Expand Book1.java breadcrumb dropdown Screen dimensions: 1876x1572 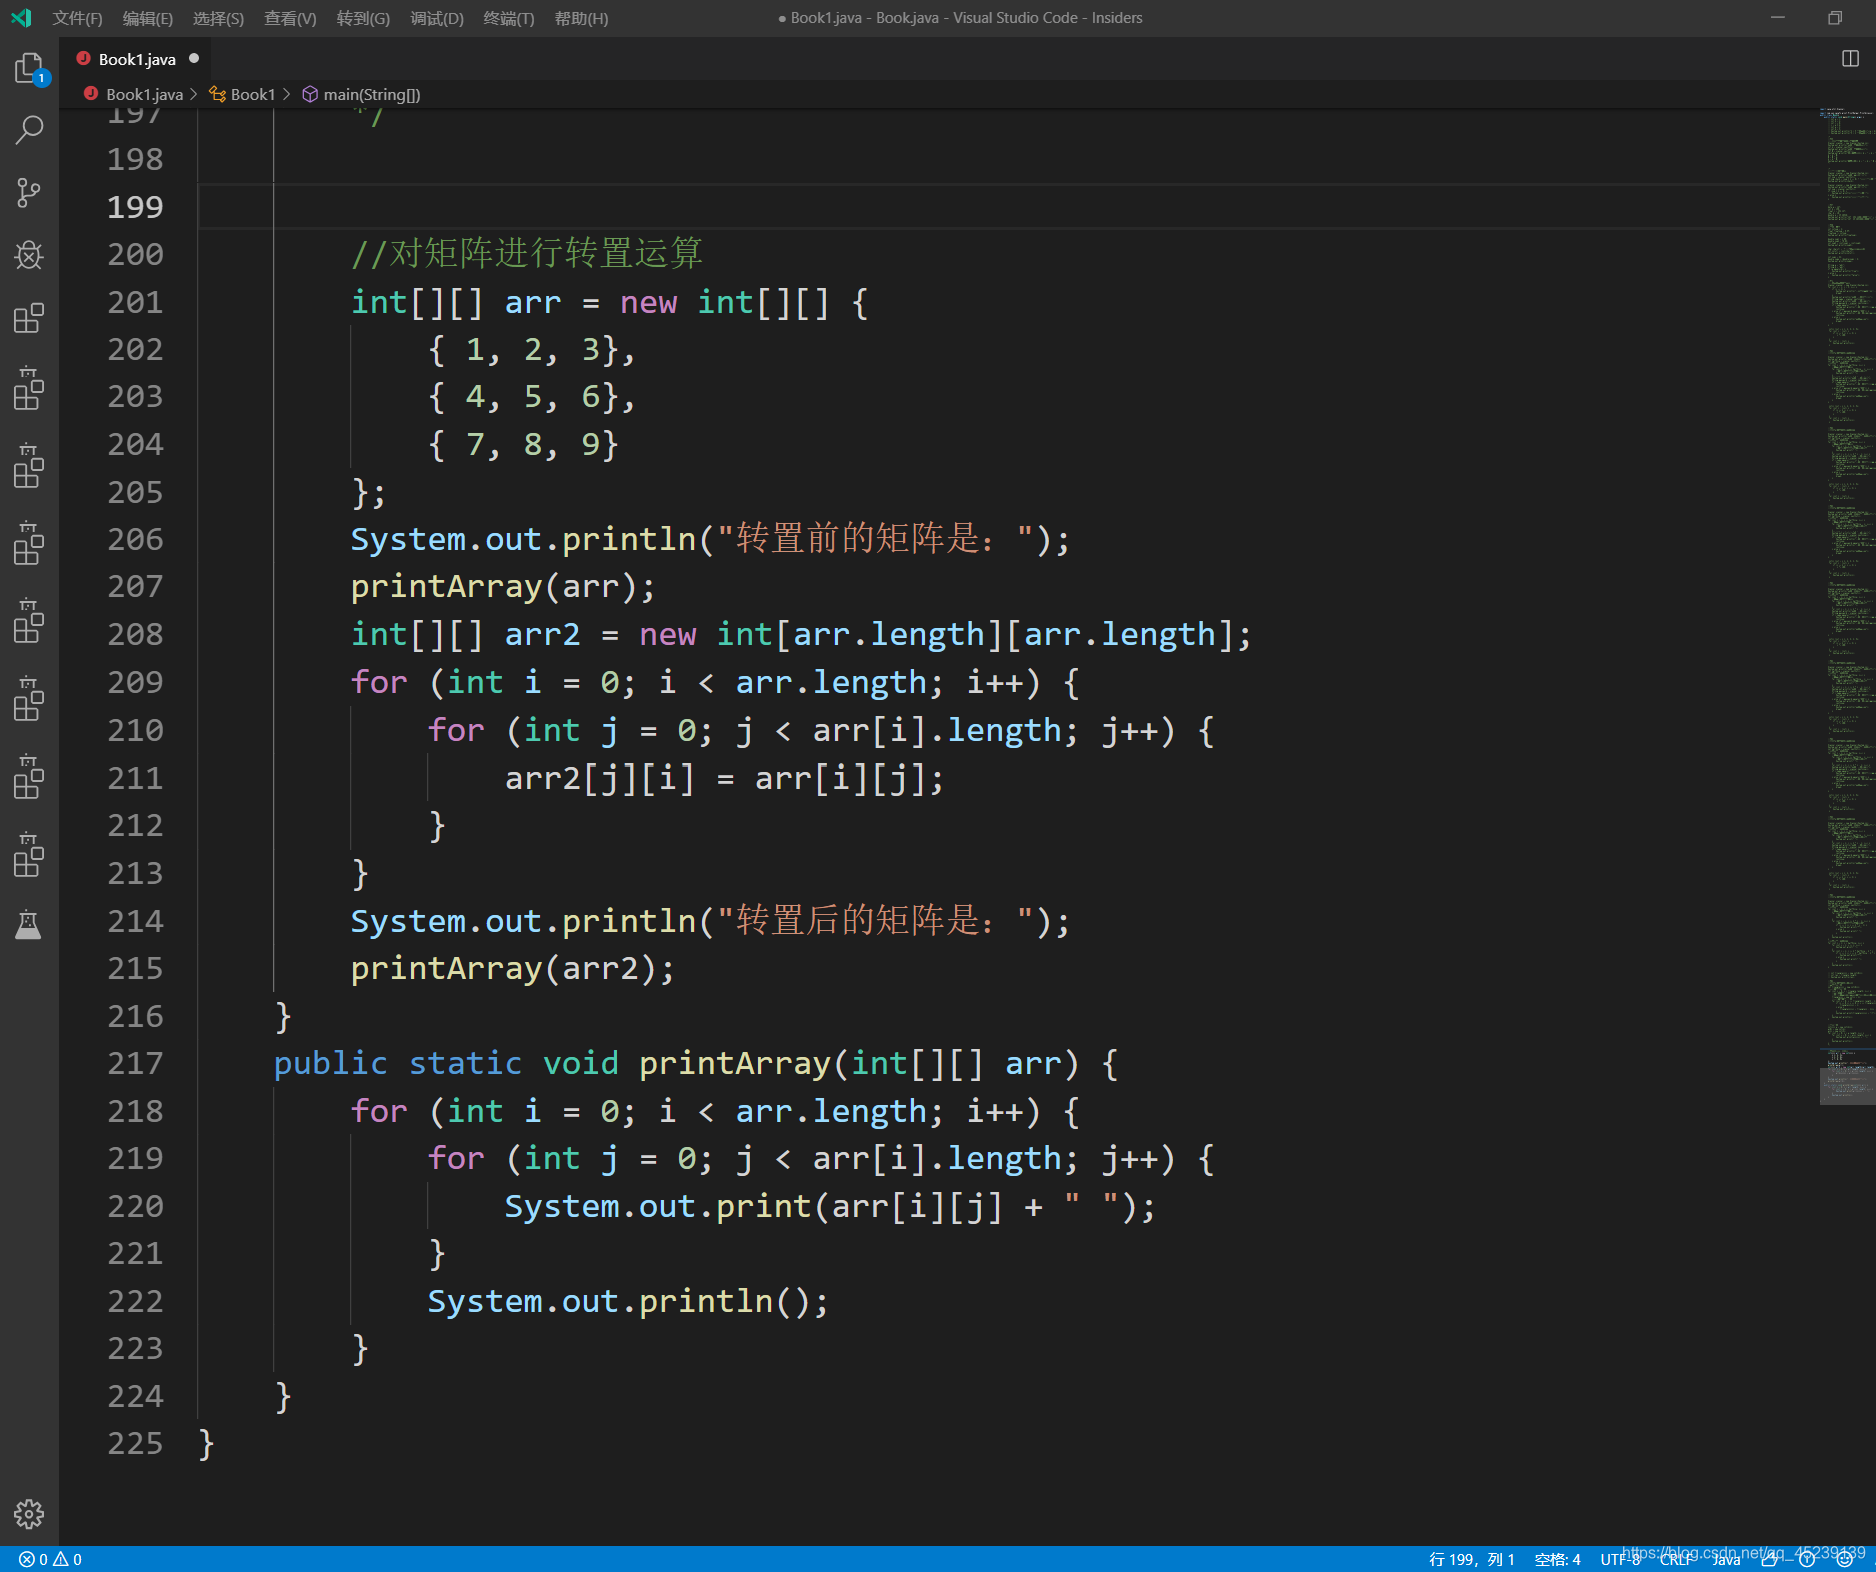pos(144,94)
